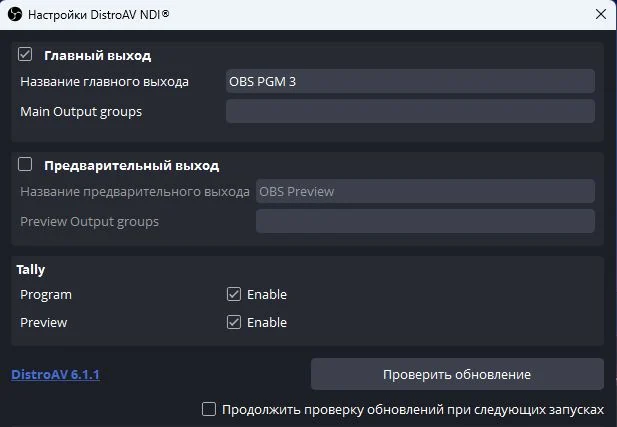The width and height of the screenshot is (617, 427).
Task: Toggle Tally Preview Enable checkbox
Action: point(234,322)
